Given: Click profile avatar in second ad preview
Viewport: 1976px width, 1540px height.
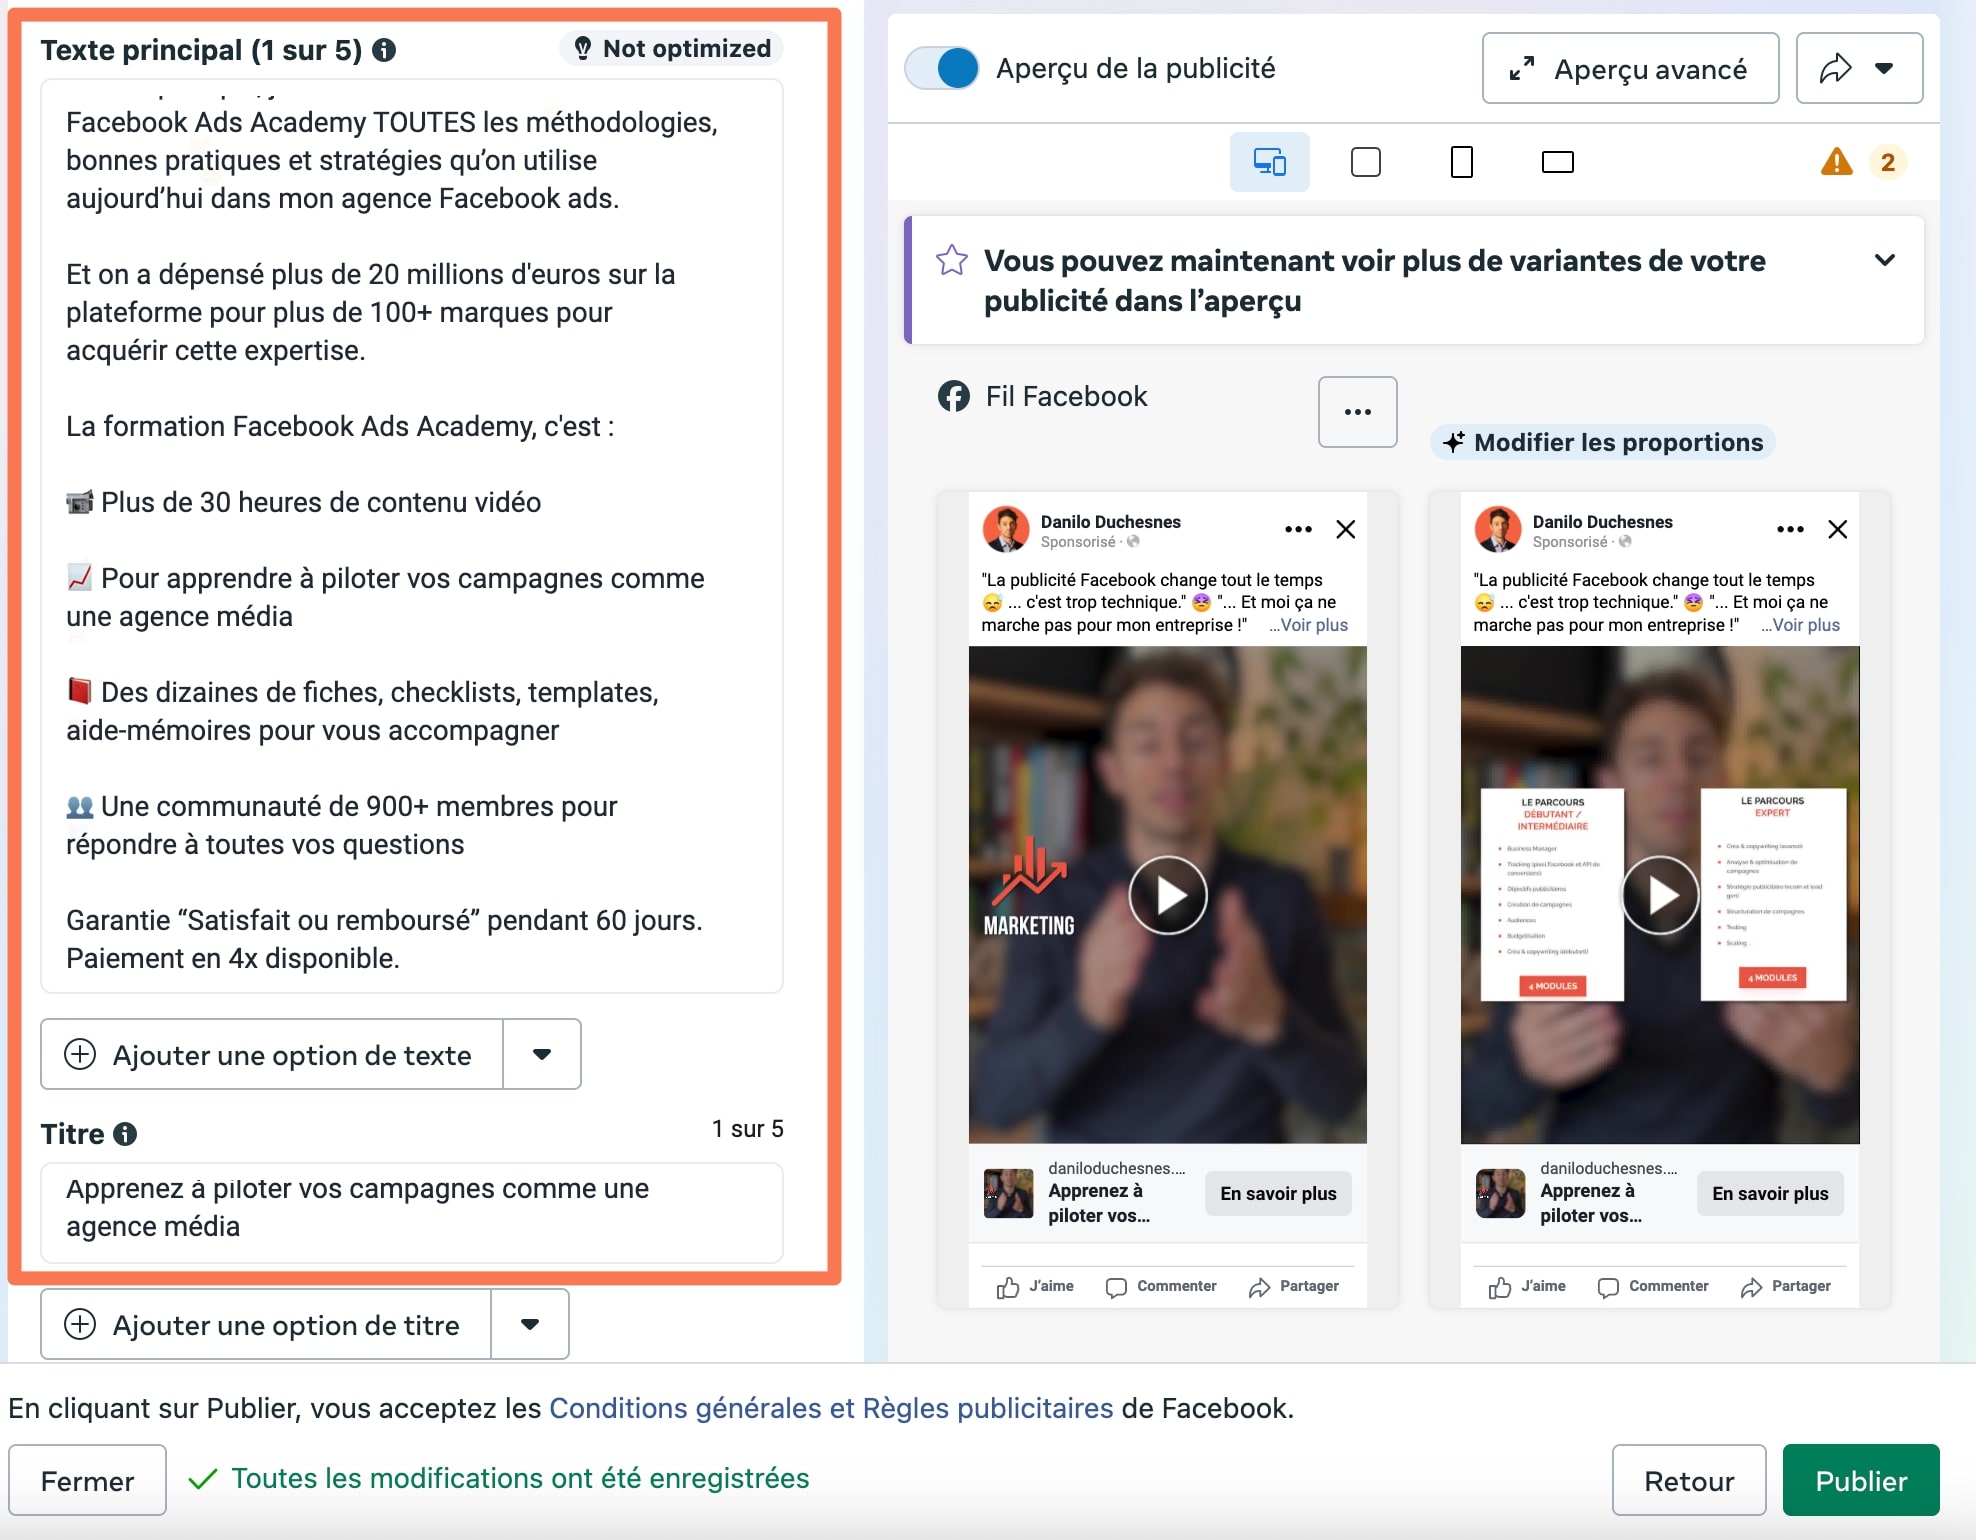Looking at the screenshot, I should [1497, 529].
